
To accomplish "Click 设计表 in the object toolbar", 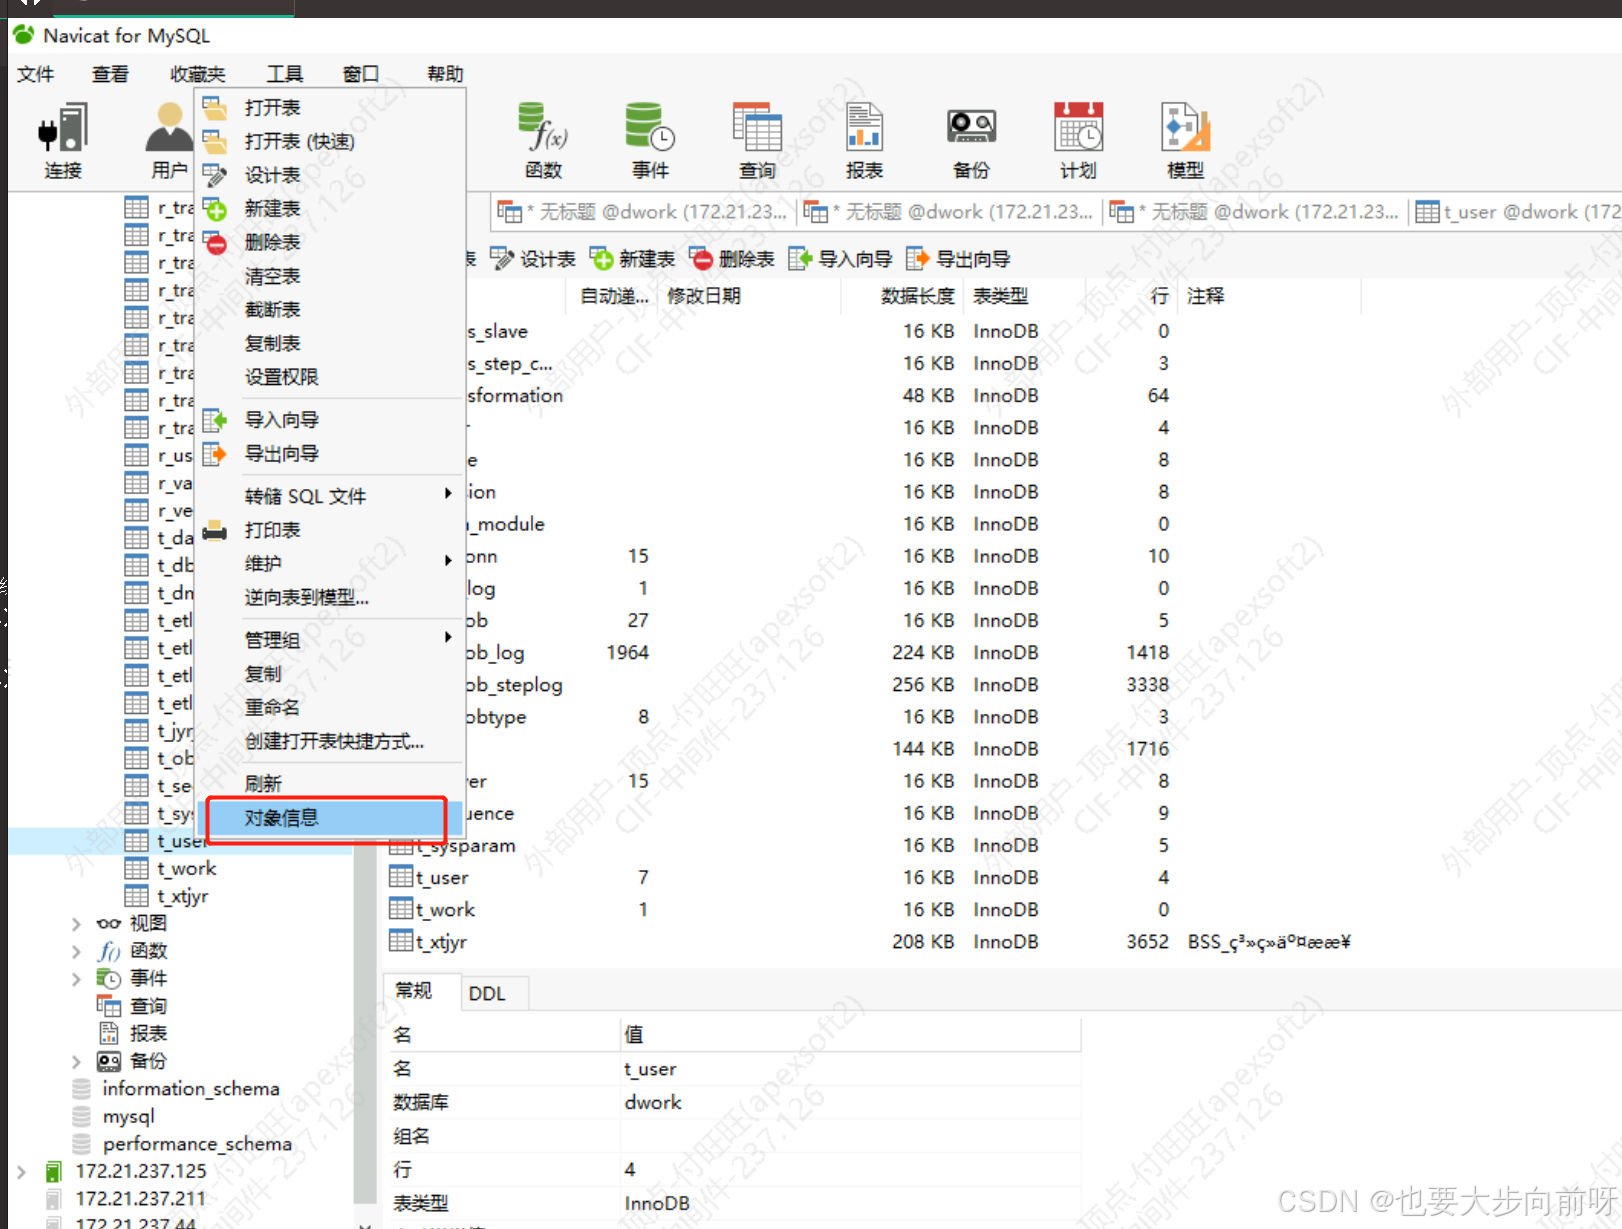I will [533, 259].
